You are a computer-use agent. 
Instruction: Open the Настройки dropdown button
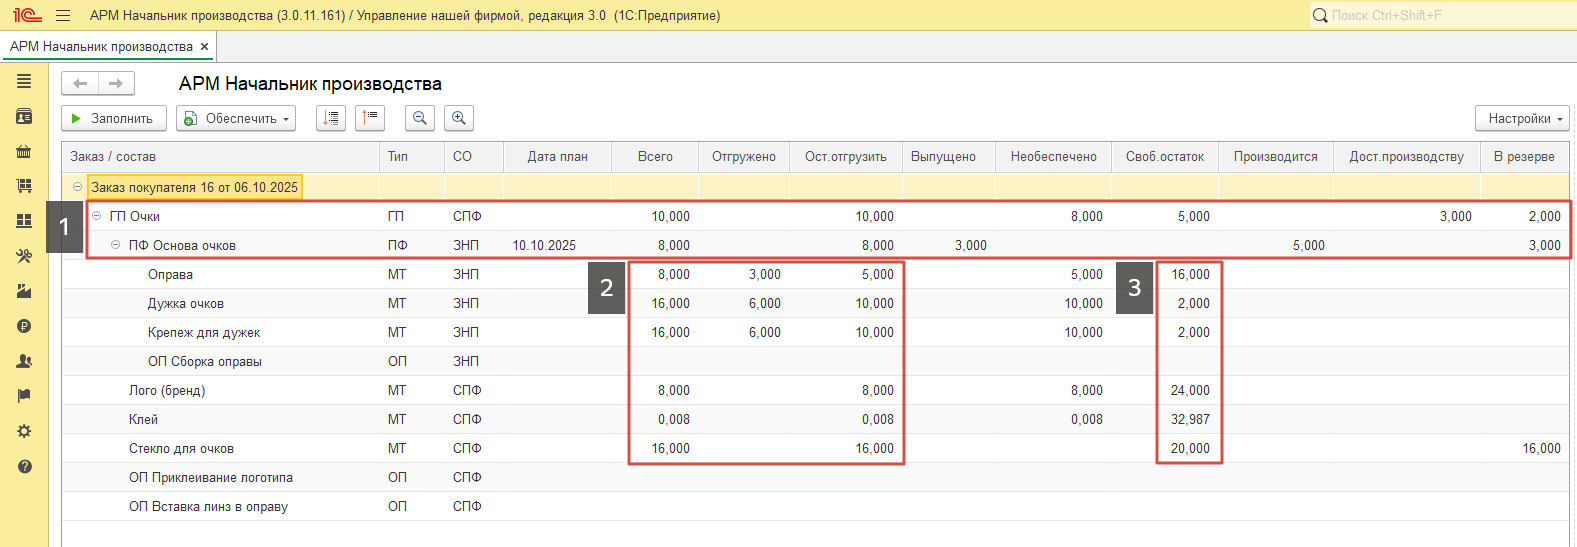pos(1522,118)
